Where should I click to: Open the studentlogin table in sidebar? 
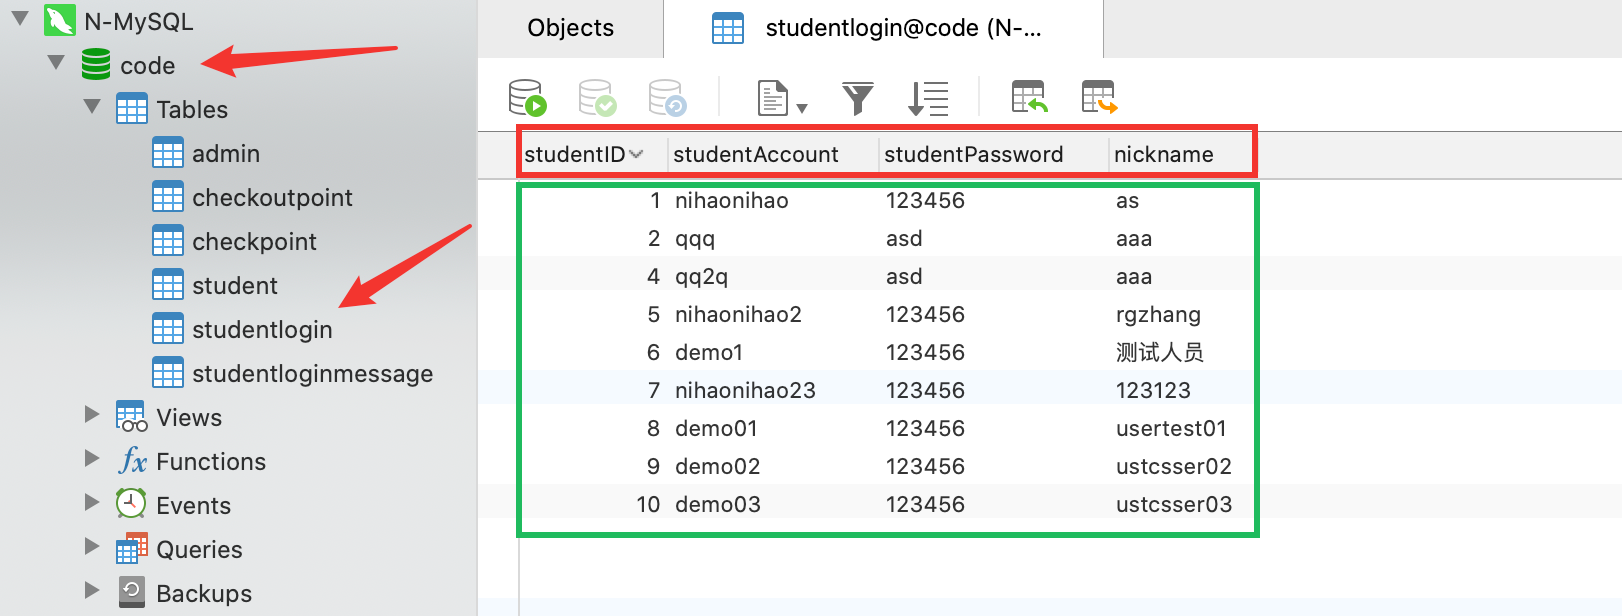click(262, 329)
